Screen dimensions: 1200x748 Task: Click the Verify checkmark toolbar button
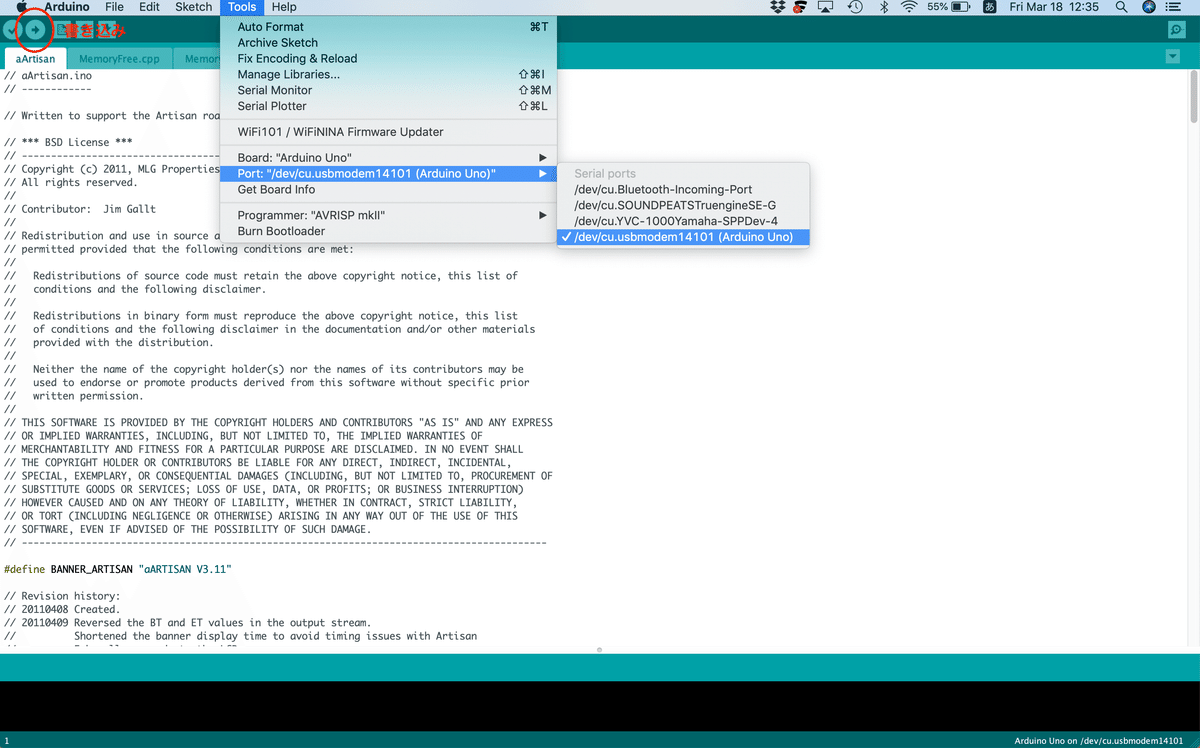[x=12, y=30]
